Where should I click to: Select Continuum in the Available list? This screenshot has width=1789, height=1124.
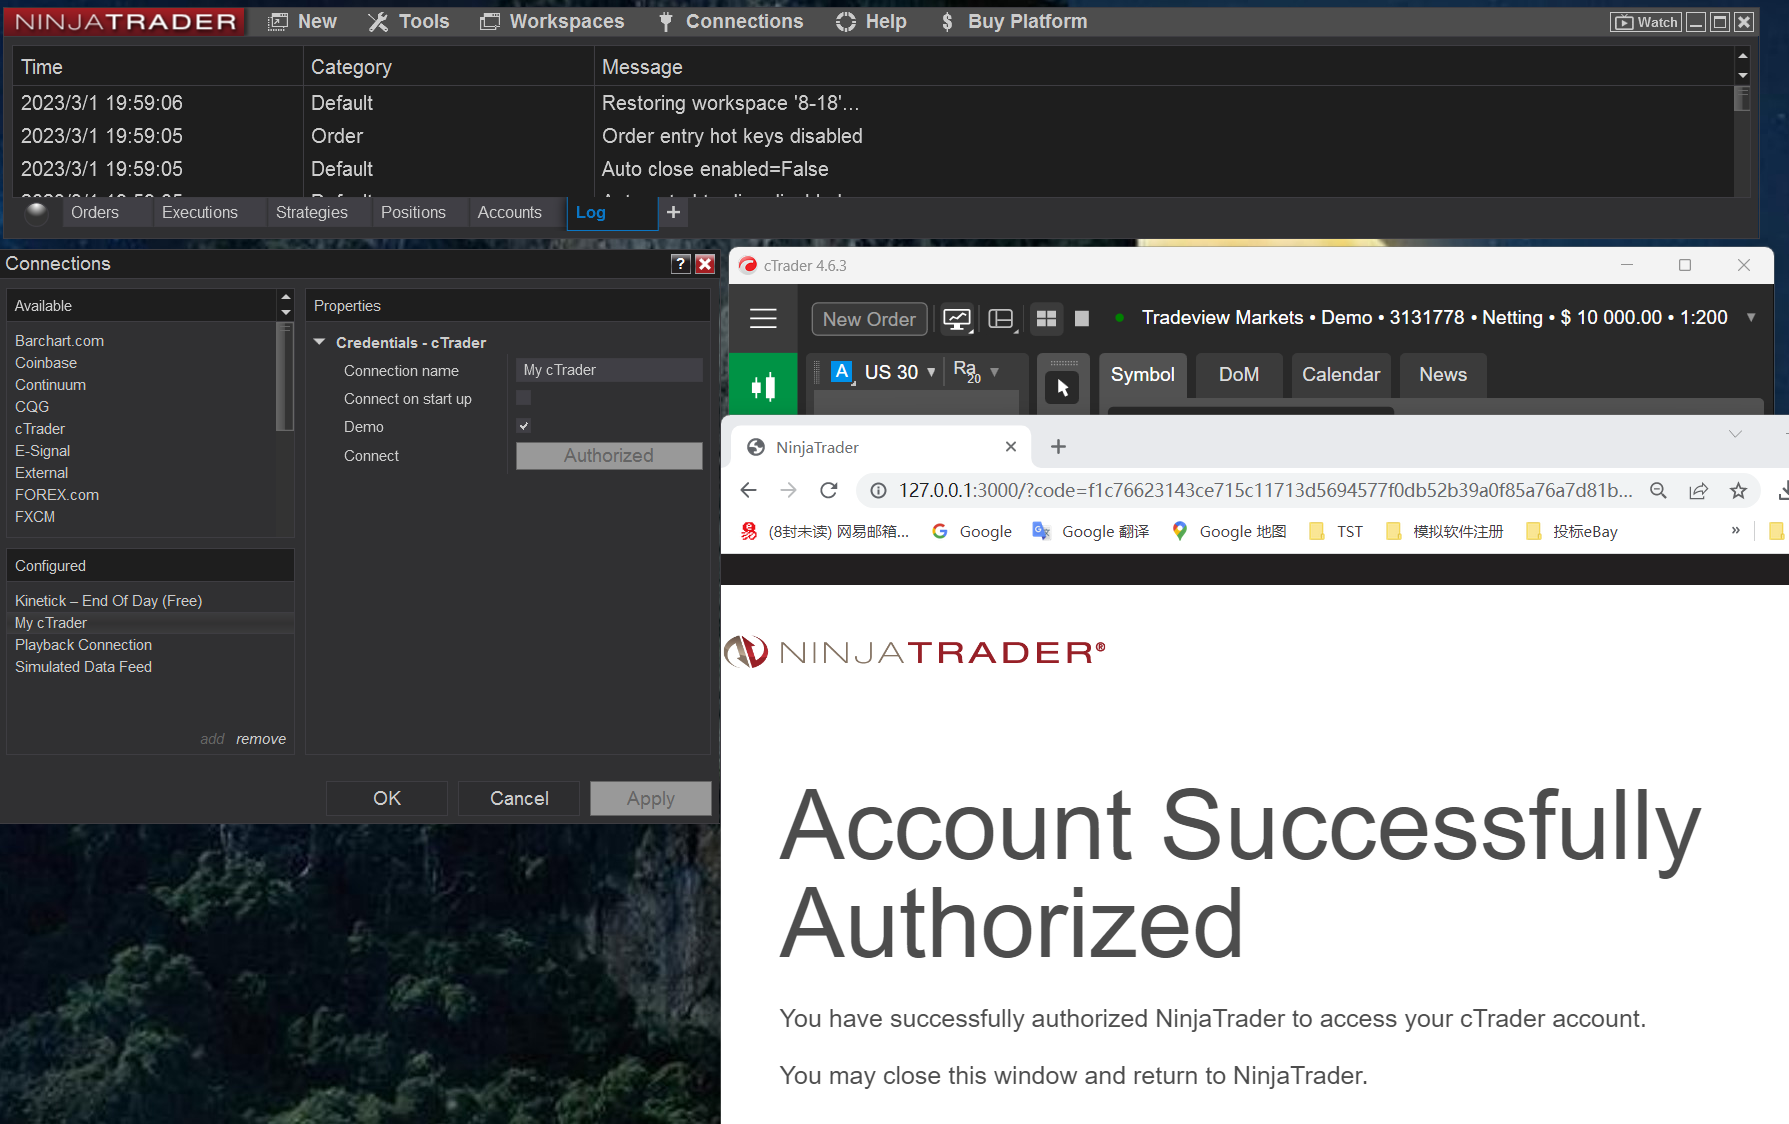(51, 385)
